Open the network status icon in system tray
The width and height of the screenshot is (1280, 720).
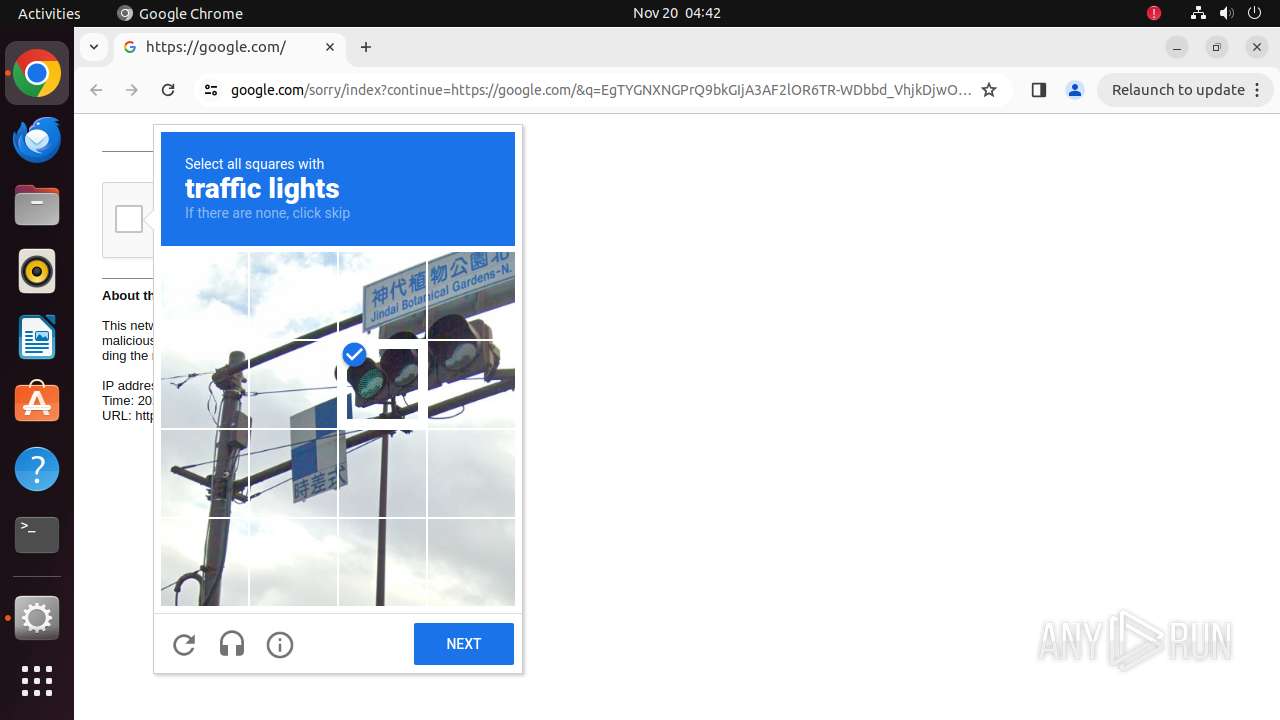click(x=1198, y=13)
